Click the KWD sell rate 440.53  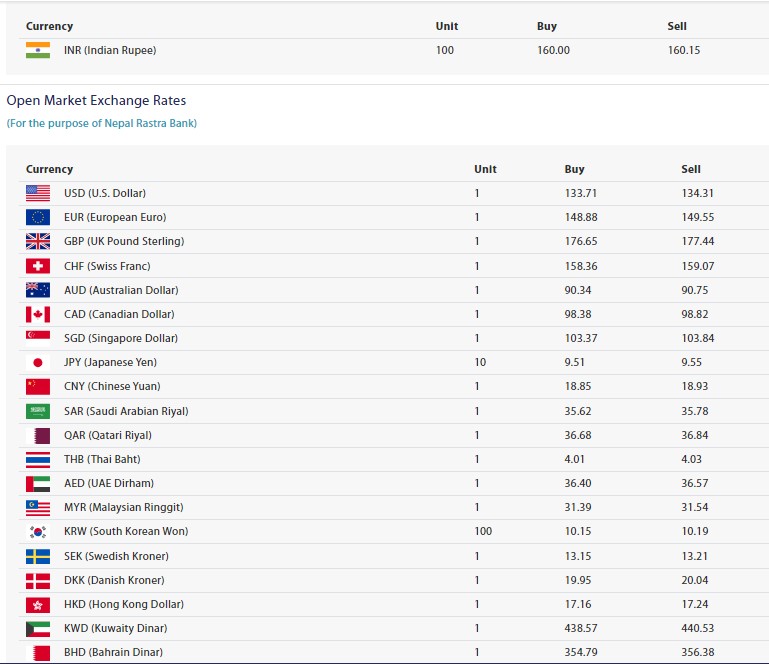698,628
